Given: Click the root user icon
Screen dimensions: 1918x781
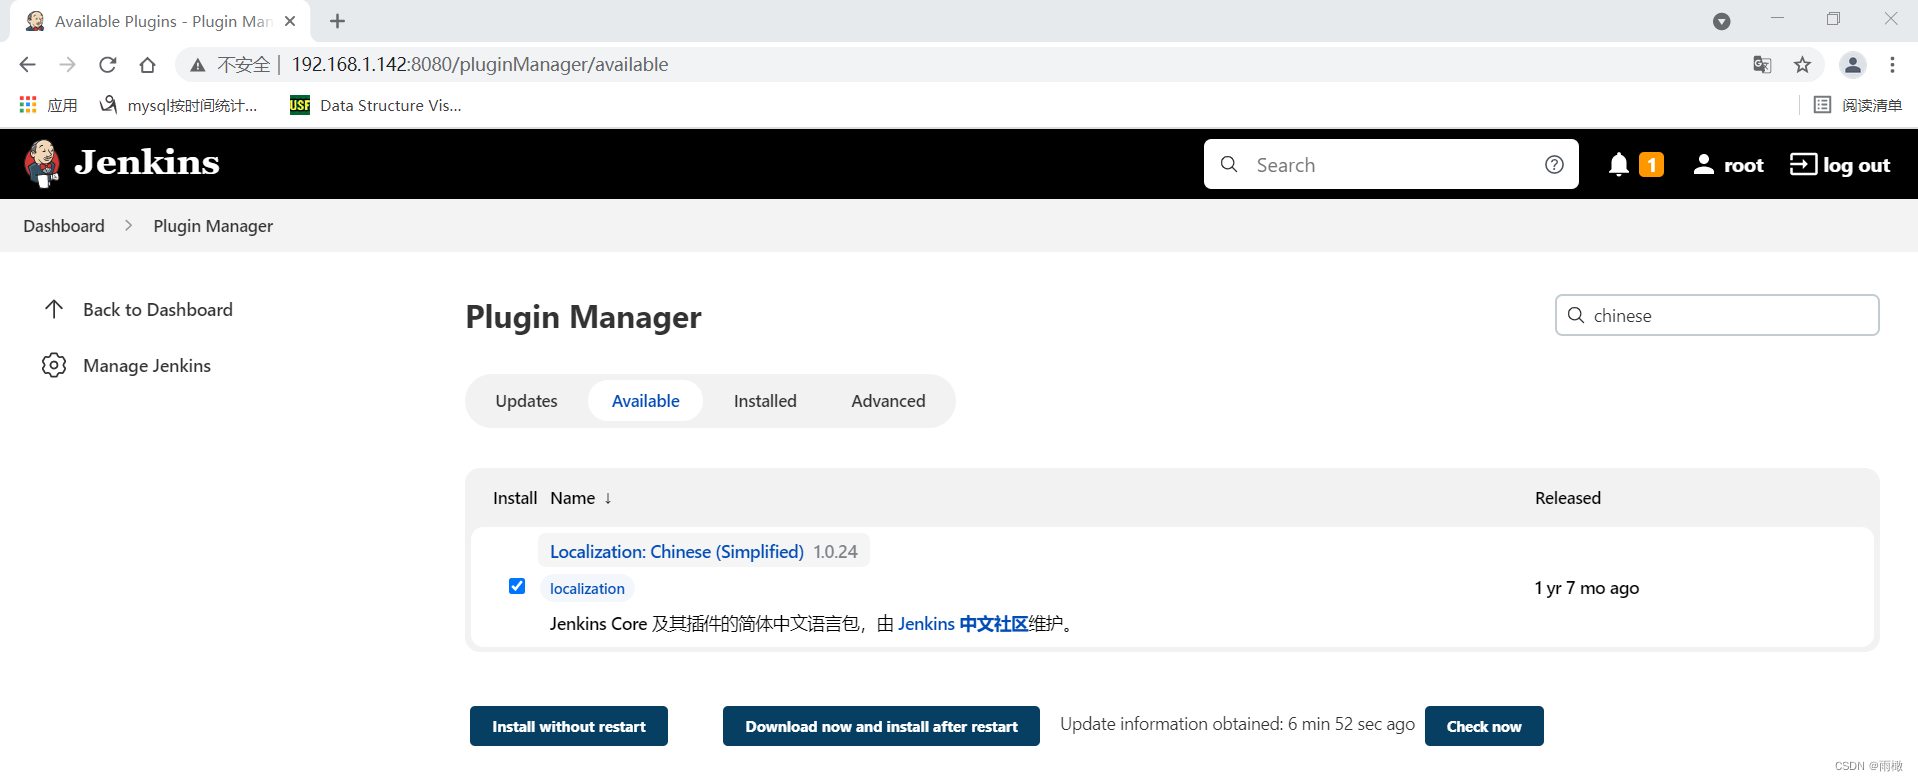Looking at the screenshot, I should (1704, 165).
